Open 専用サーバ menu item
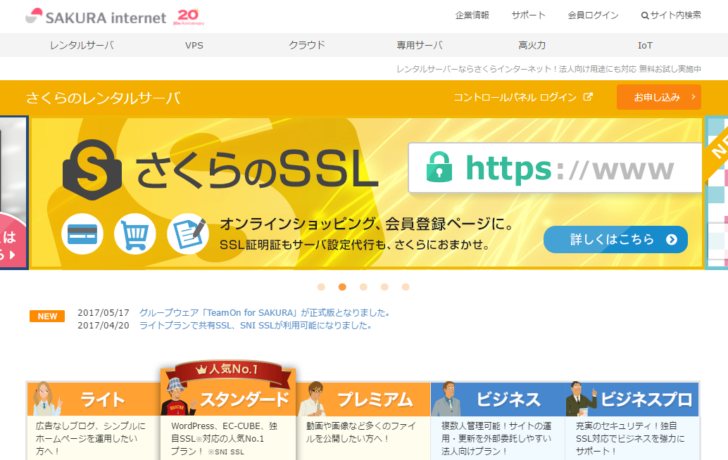This screenshot has height=460, width=728. [419, 45]
